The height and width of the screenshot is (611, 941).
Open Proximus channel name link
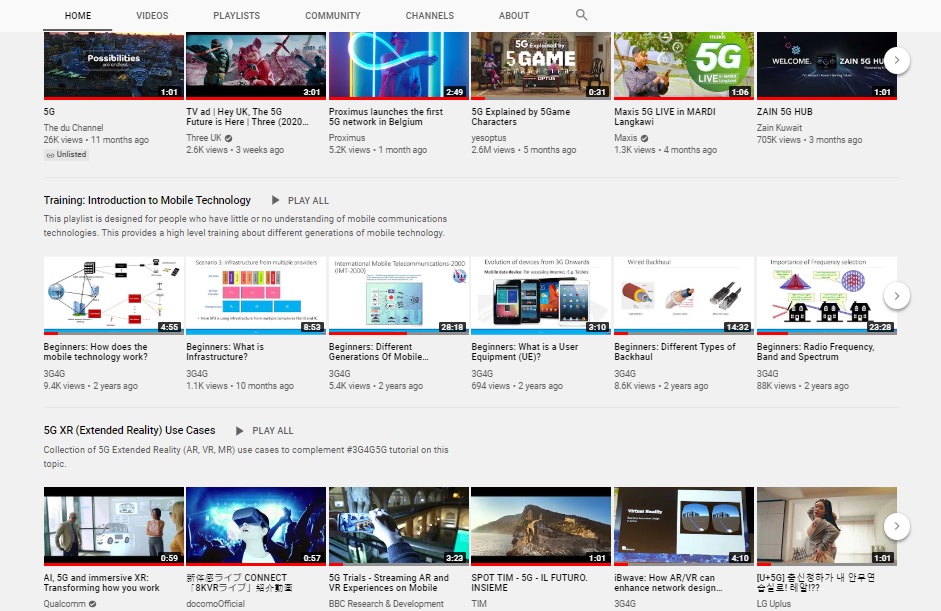point(347,138)
